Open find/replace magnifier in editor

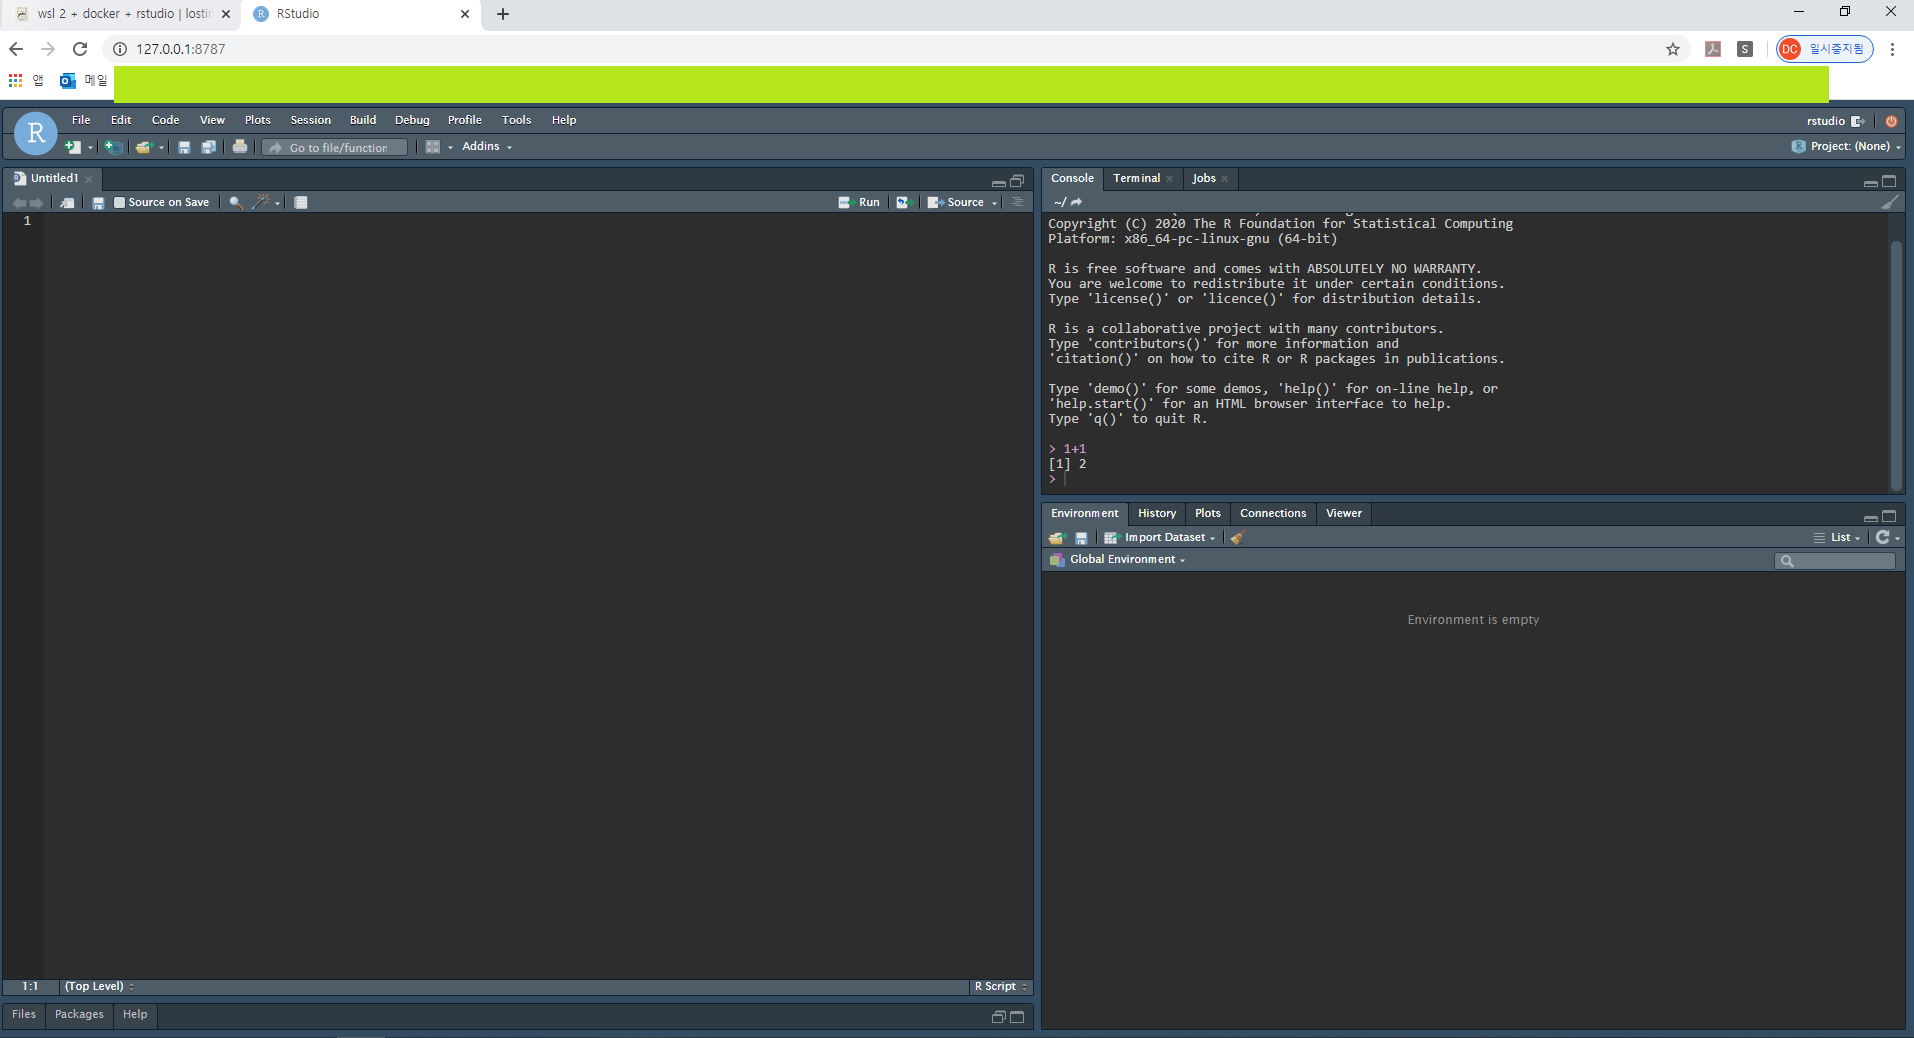[x=236, y=202]
